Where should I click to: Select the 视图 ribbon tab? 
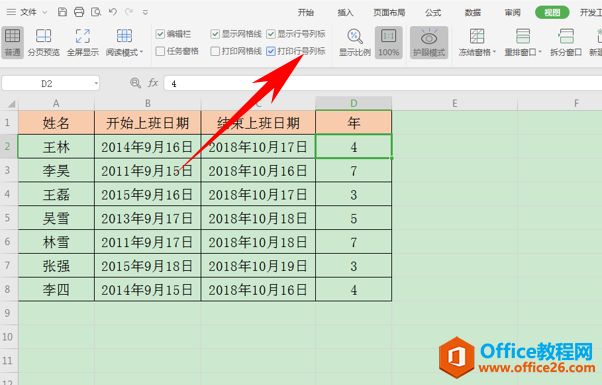pyautogui.click(x=552, y=13)
